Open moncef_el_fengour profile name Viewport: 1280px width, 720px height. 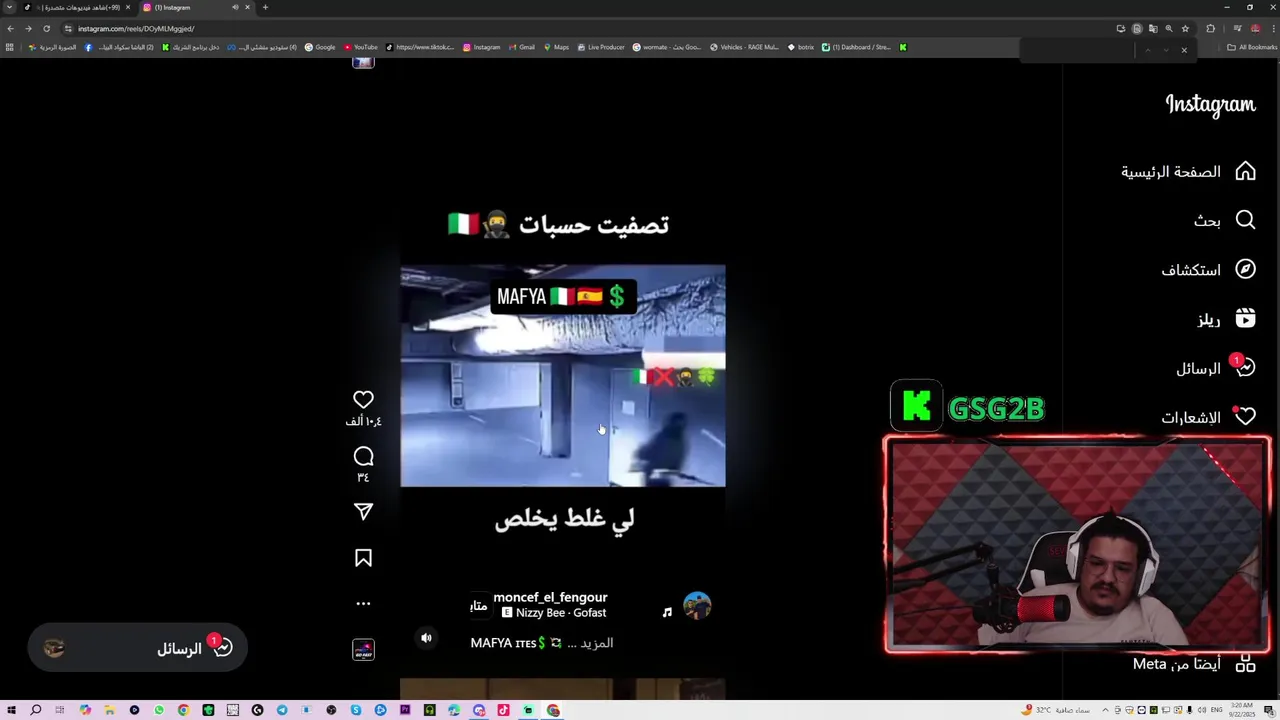(x=550, y=597)
